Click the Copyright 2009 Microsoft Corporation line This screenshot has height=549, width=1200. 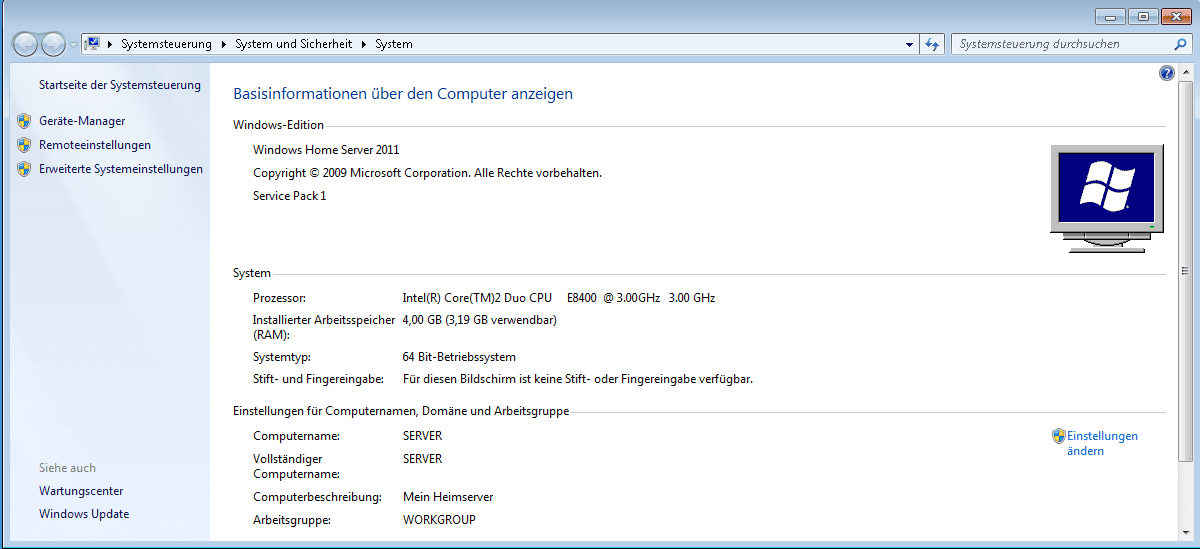(x=427, y=173)
